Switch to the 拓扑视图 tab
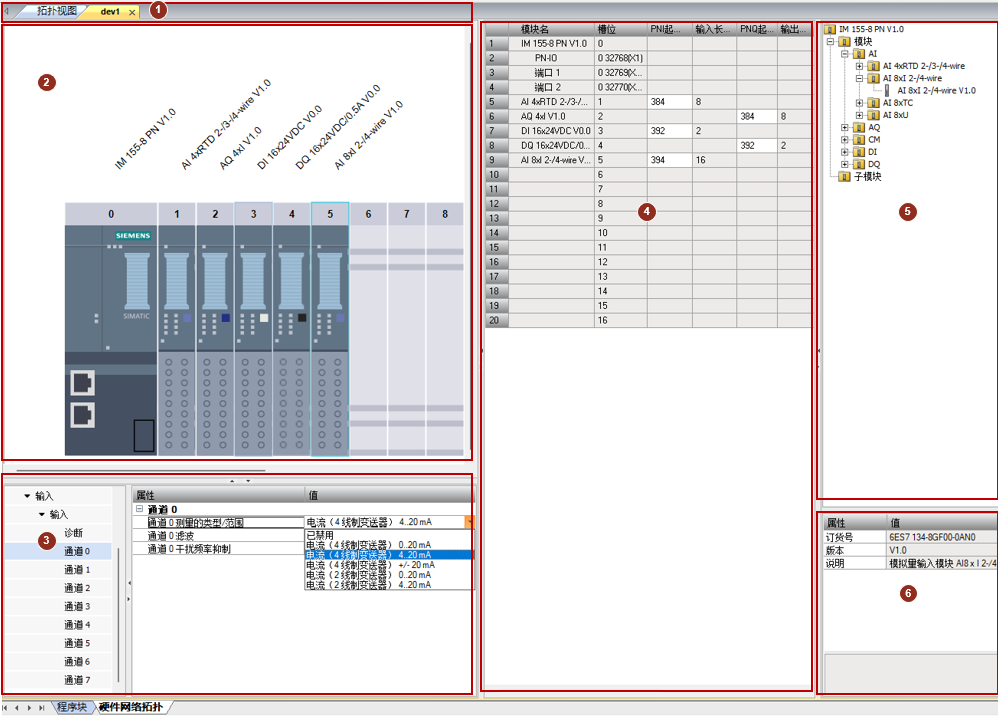 point(56,11)
